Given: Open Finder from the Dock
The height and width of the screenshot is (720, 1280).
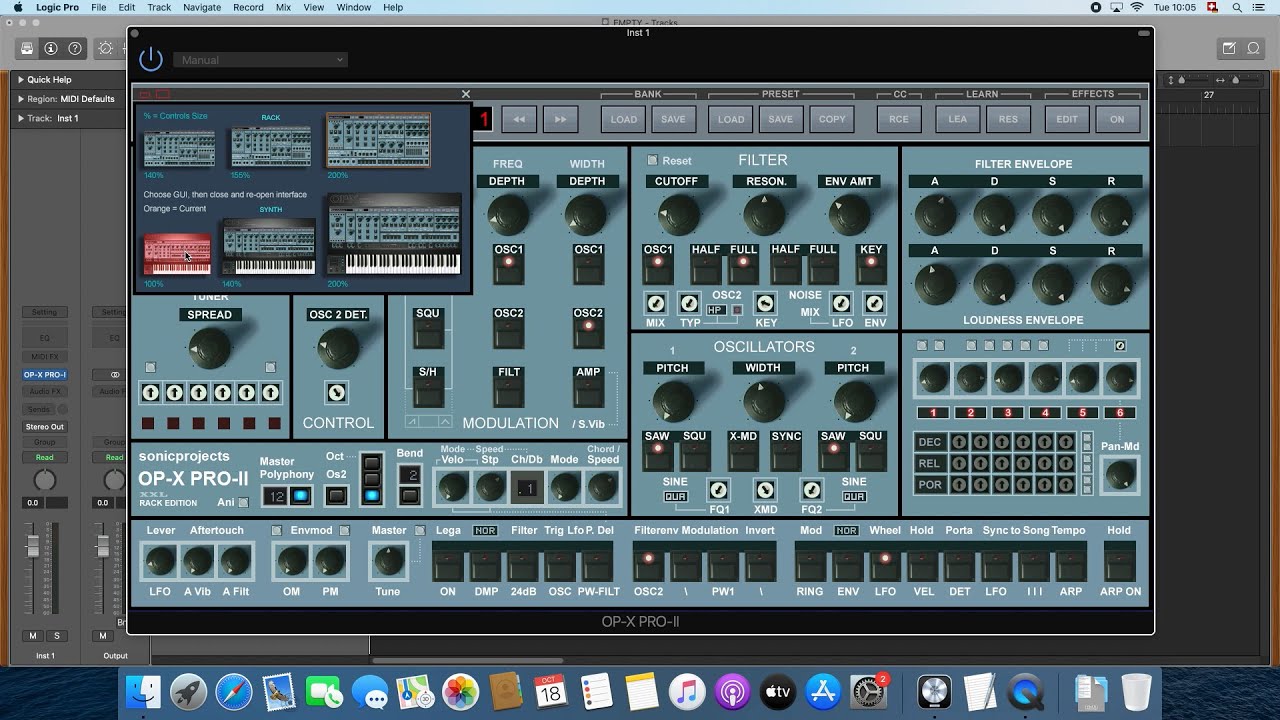Looking at the screenshot, I should pyautogui.click(x=145, y=691).
